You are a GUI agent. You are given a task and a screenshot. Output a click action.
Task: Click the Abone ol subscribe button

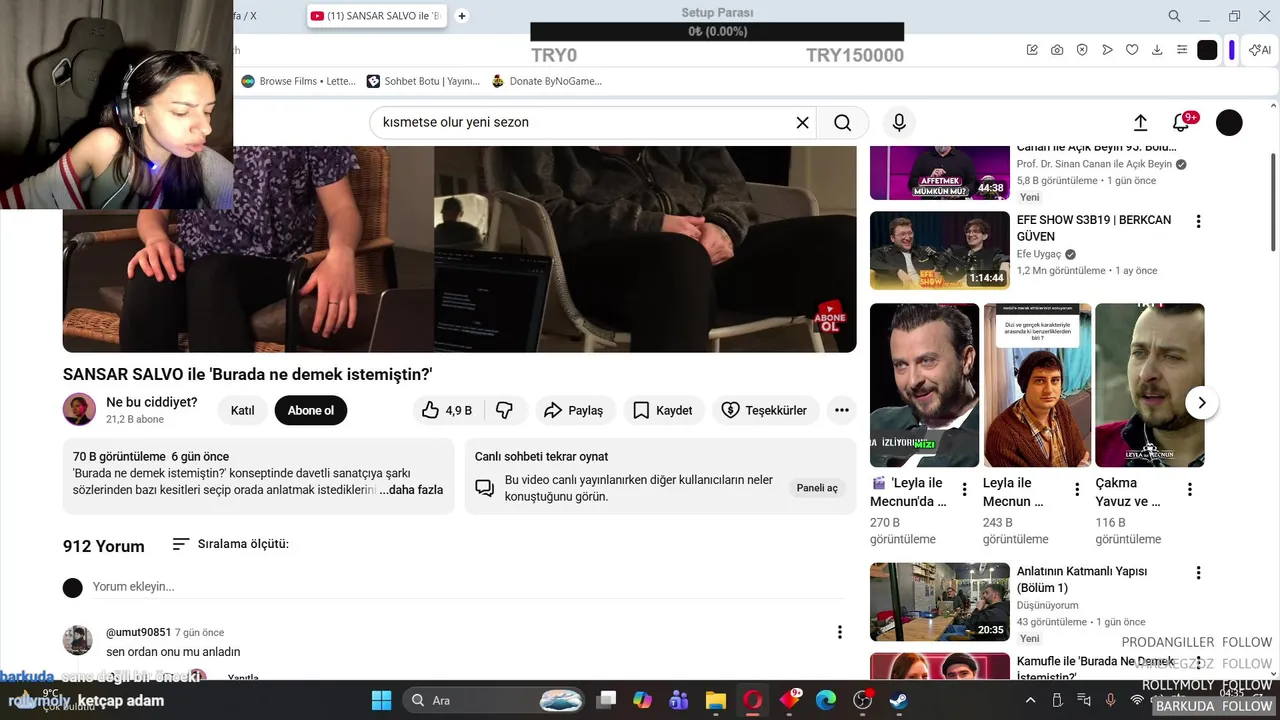pos(311,410)
